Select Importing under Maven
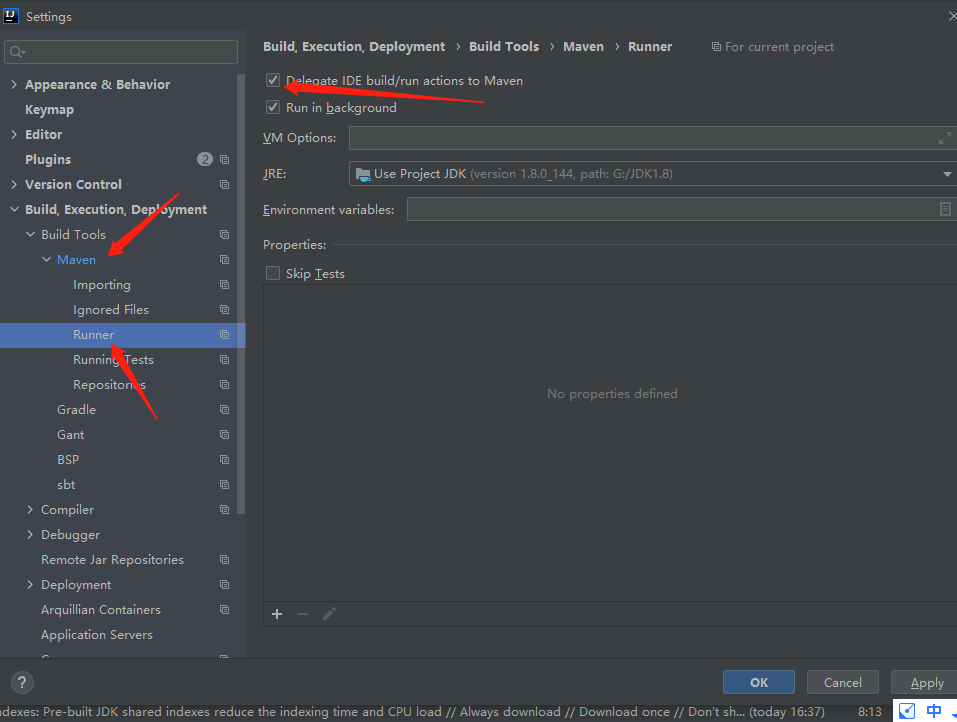 click(102, 284)
